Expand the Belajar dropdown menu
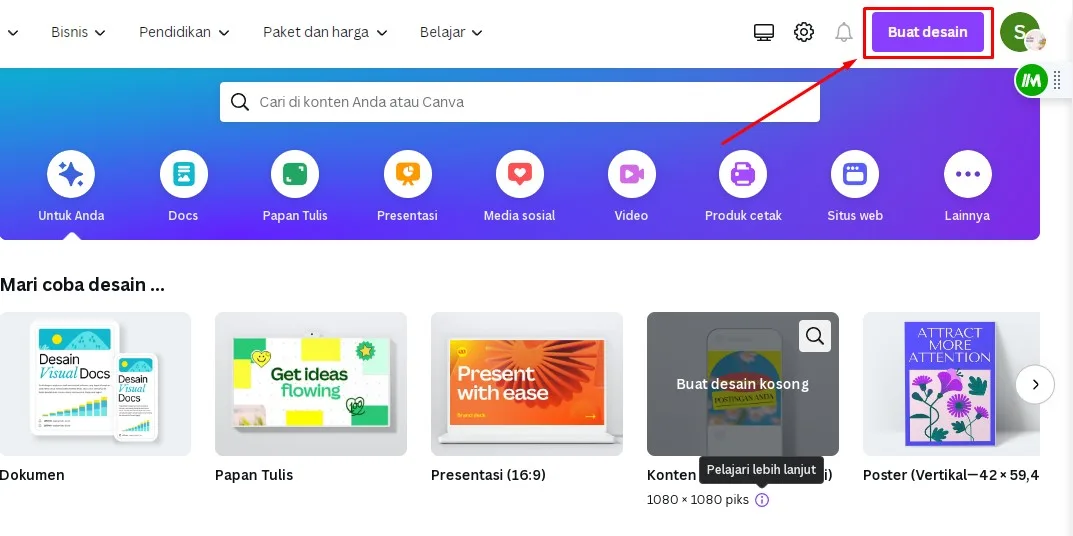 (x=451, y=32)
